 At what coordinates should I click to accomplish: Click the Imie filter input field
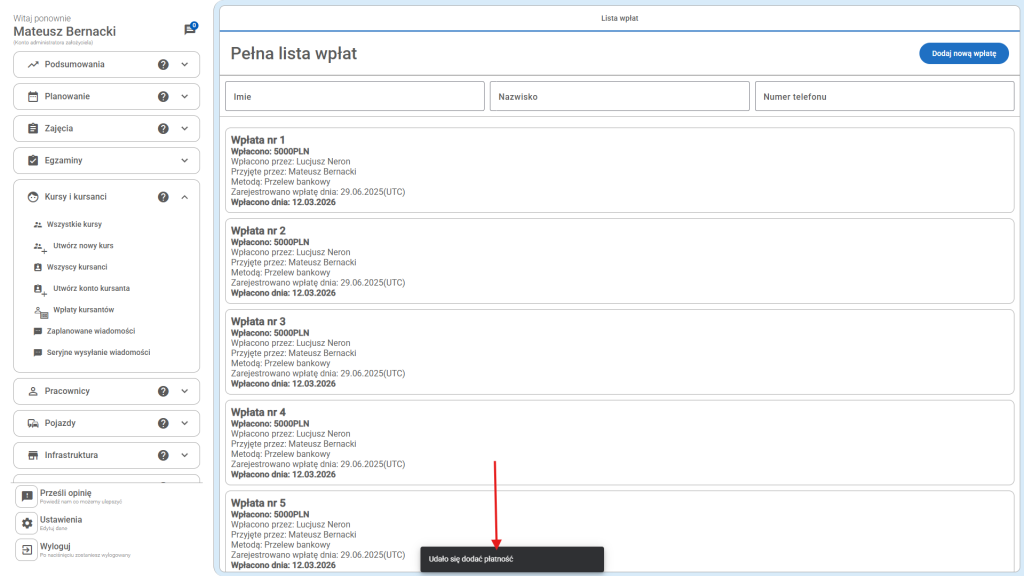(x=355, y=97)
